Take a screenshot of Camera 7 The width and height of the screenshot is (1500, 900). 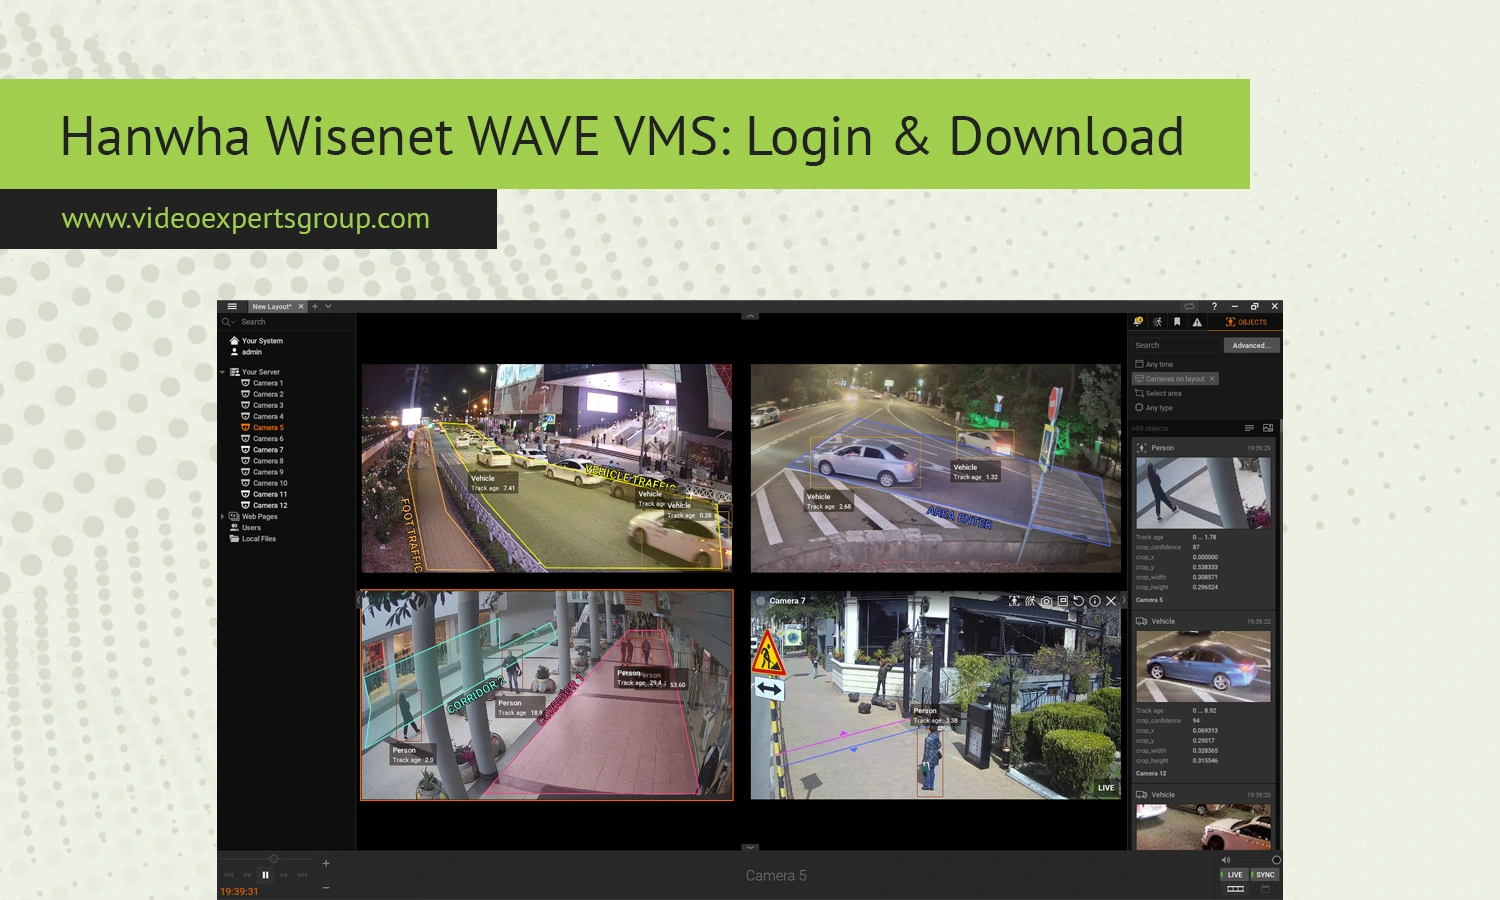point(1046,601)
